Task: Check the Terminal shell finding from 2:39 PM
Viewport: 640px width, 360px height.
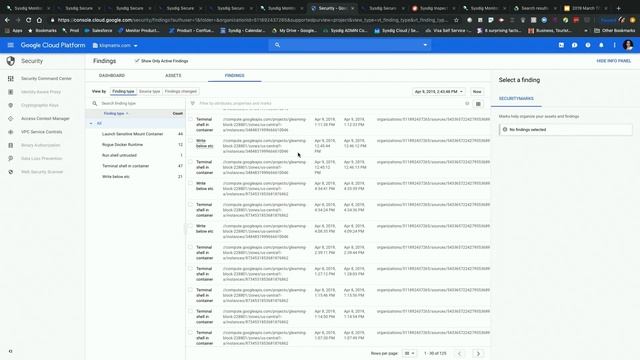Action: click(191, 247)
